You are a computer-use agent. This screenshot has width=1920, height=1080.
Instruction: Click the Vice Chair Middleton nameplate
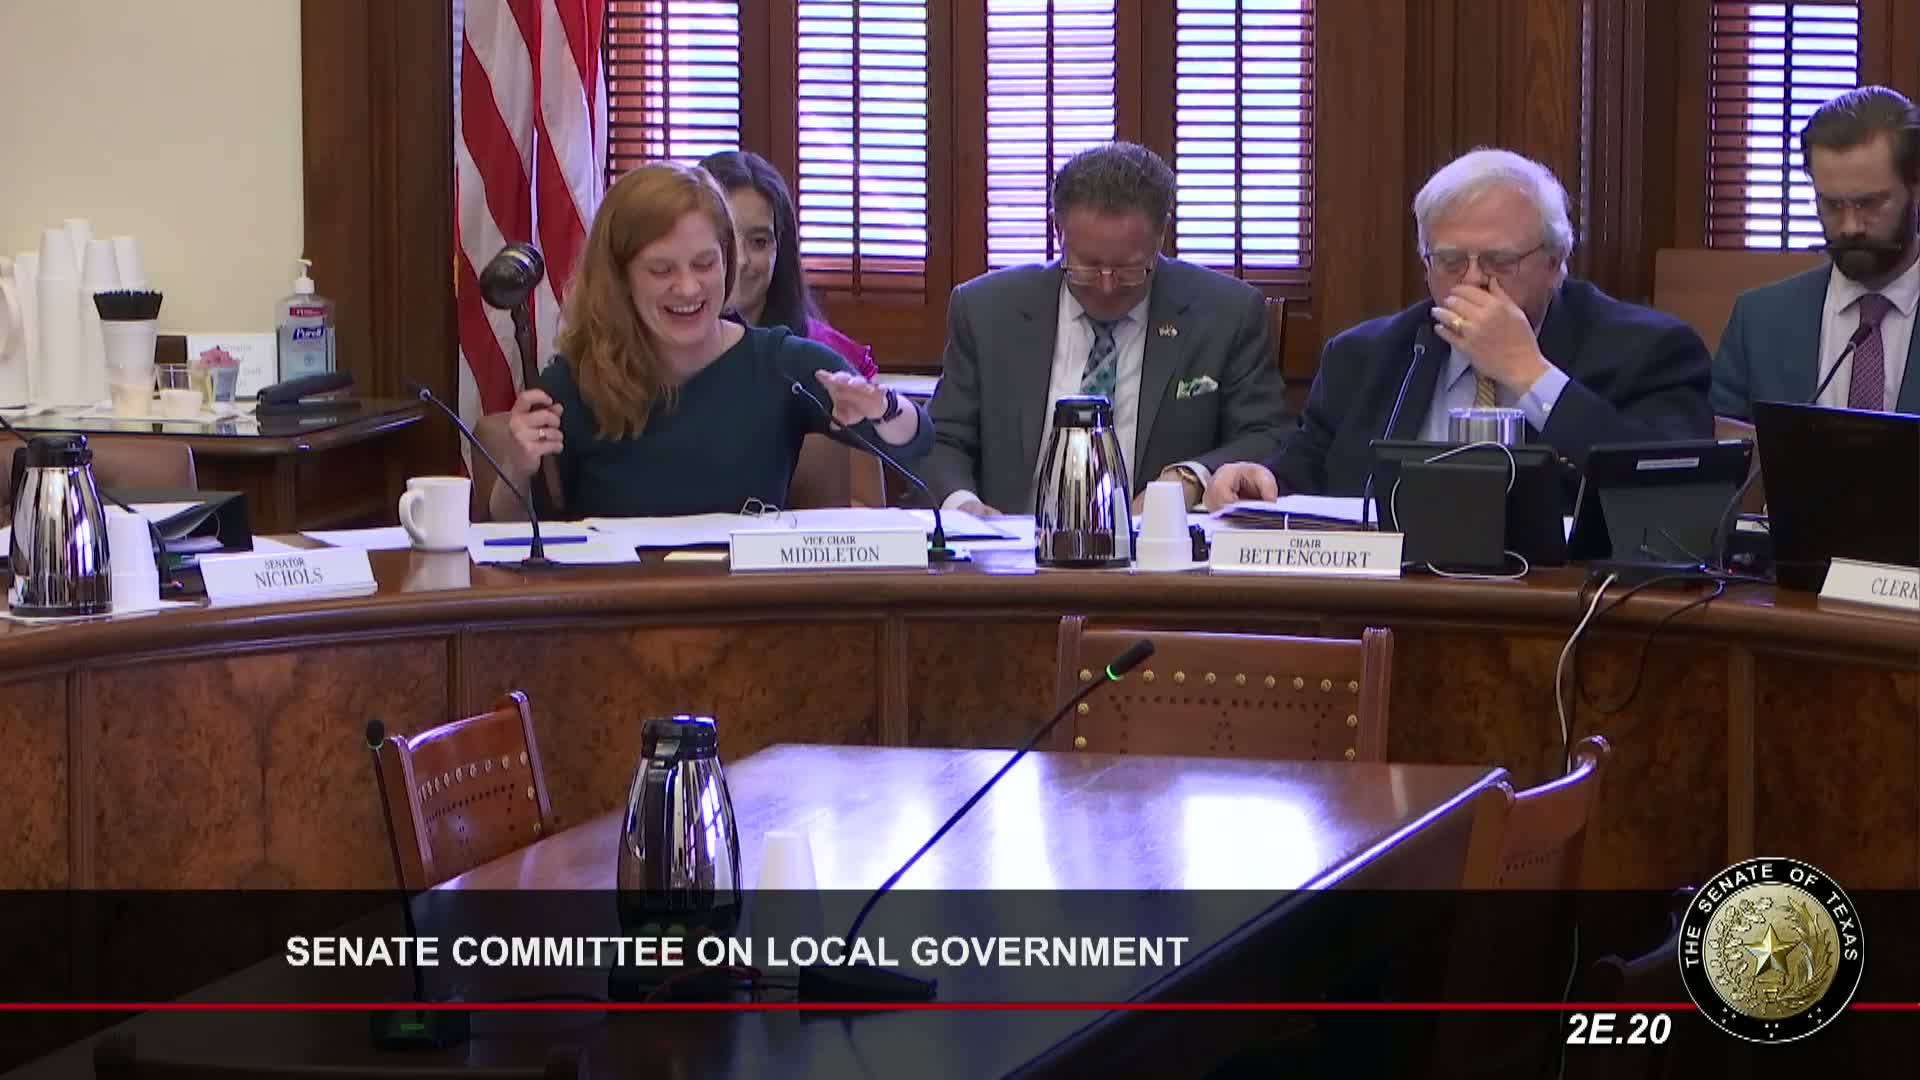point(827,549)
